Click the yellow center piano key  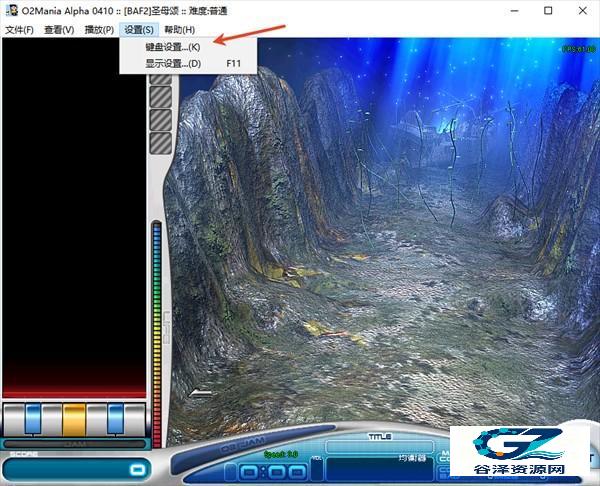[74, 419]
